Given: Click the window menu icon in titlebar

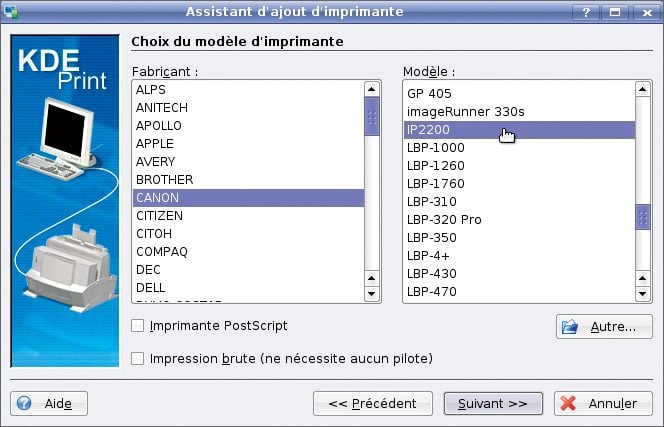Looking at the screenshot, I should [x=13, y=12].
